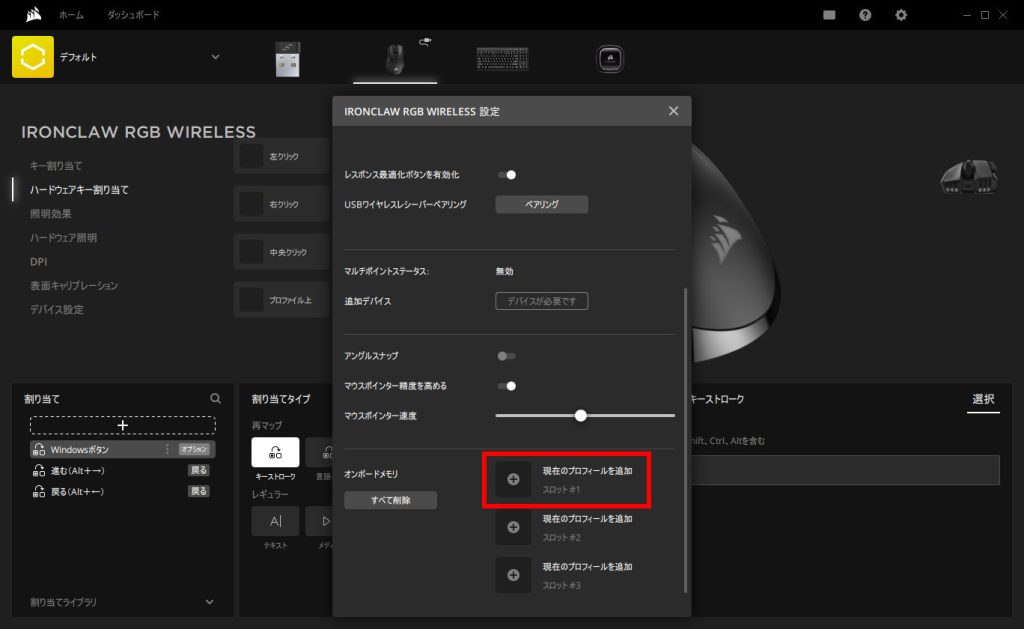Click the keystroke input field
The height and width of the screenshot is (629, 1024).
[845, 470]
